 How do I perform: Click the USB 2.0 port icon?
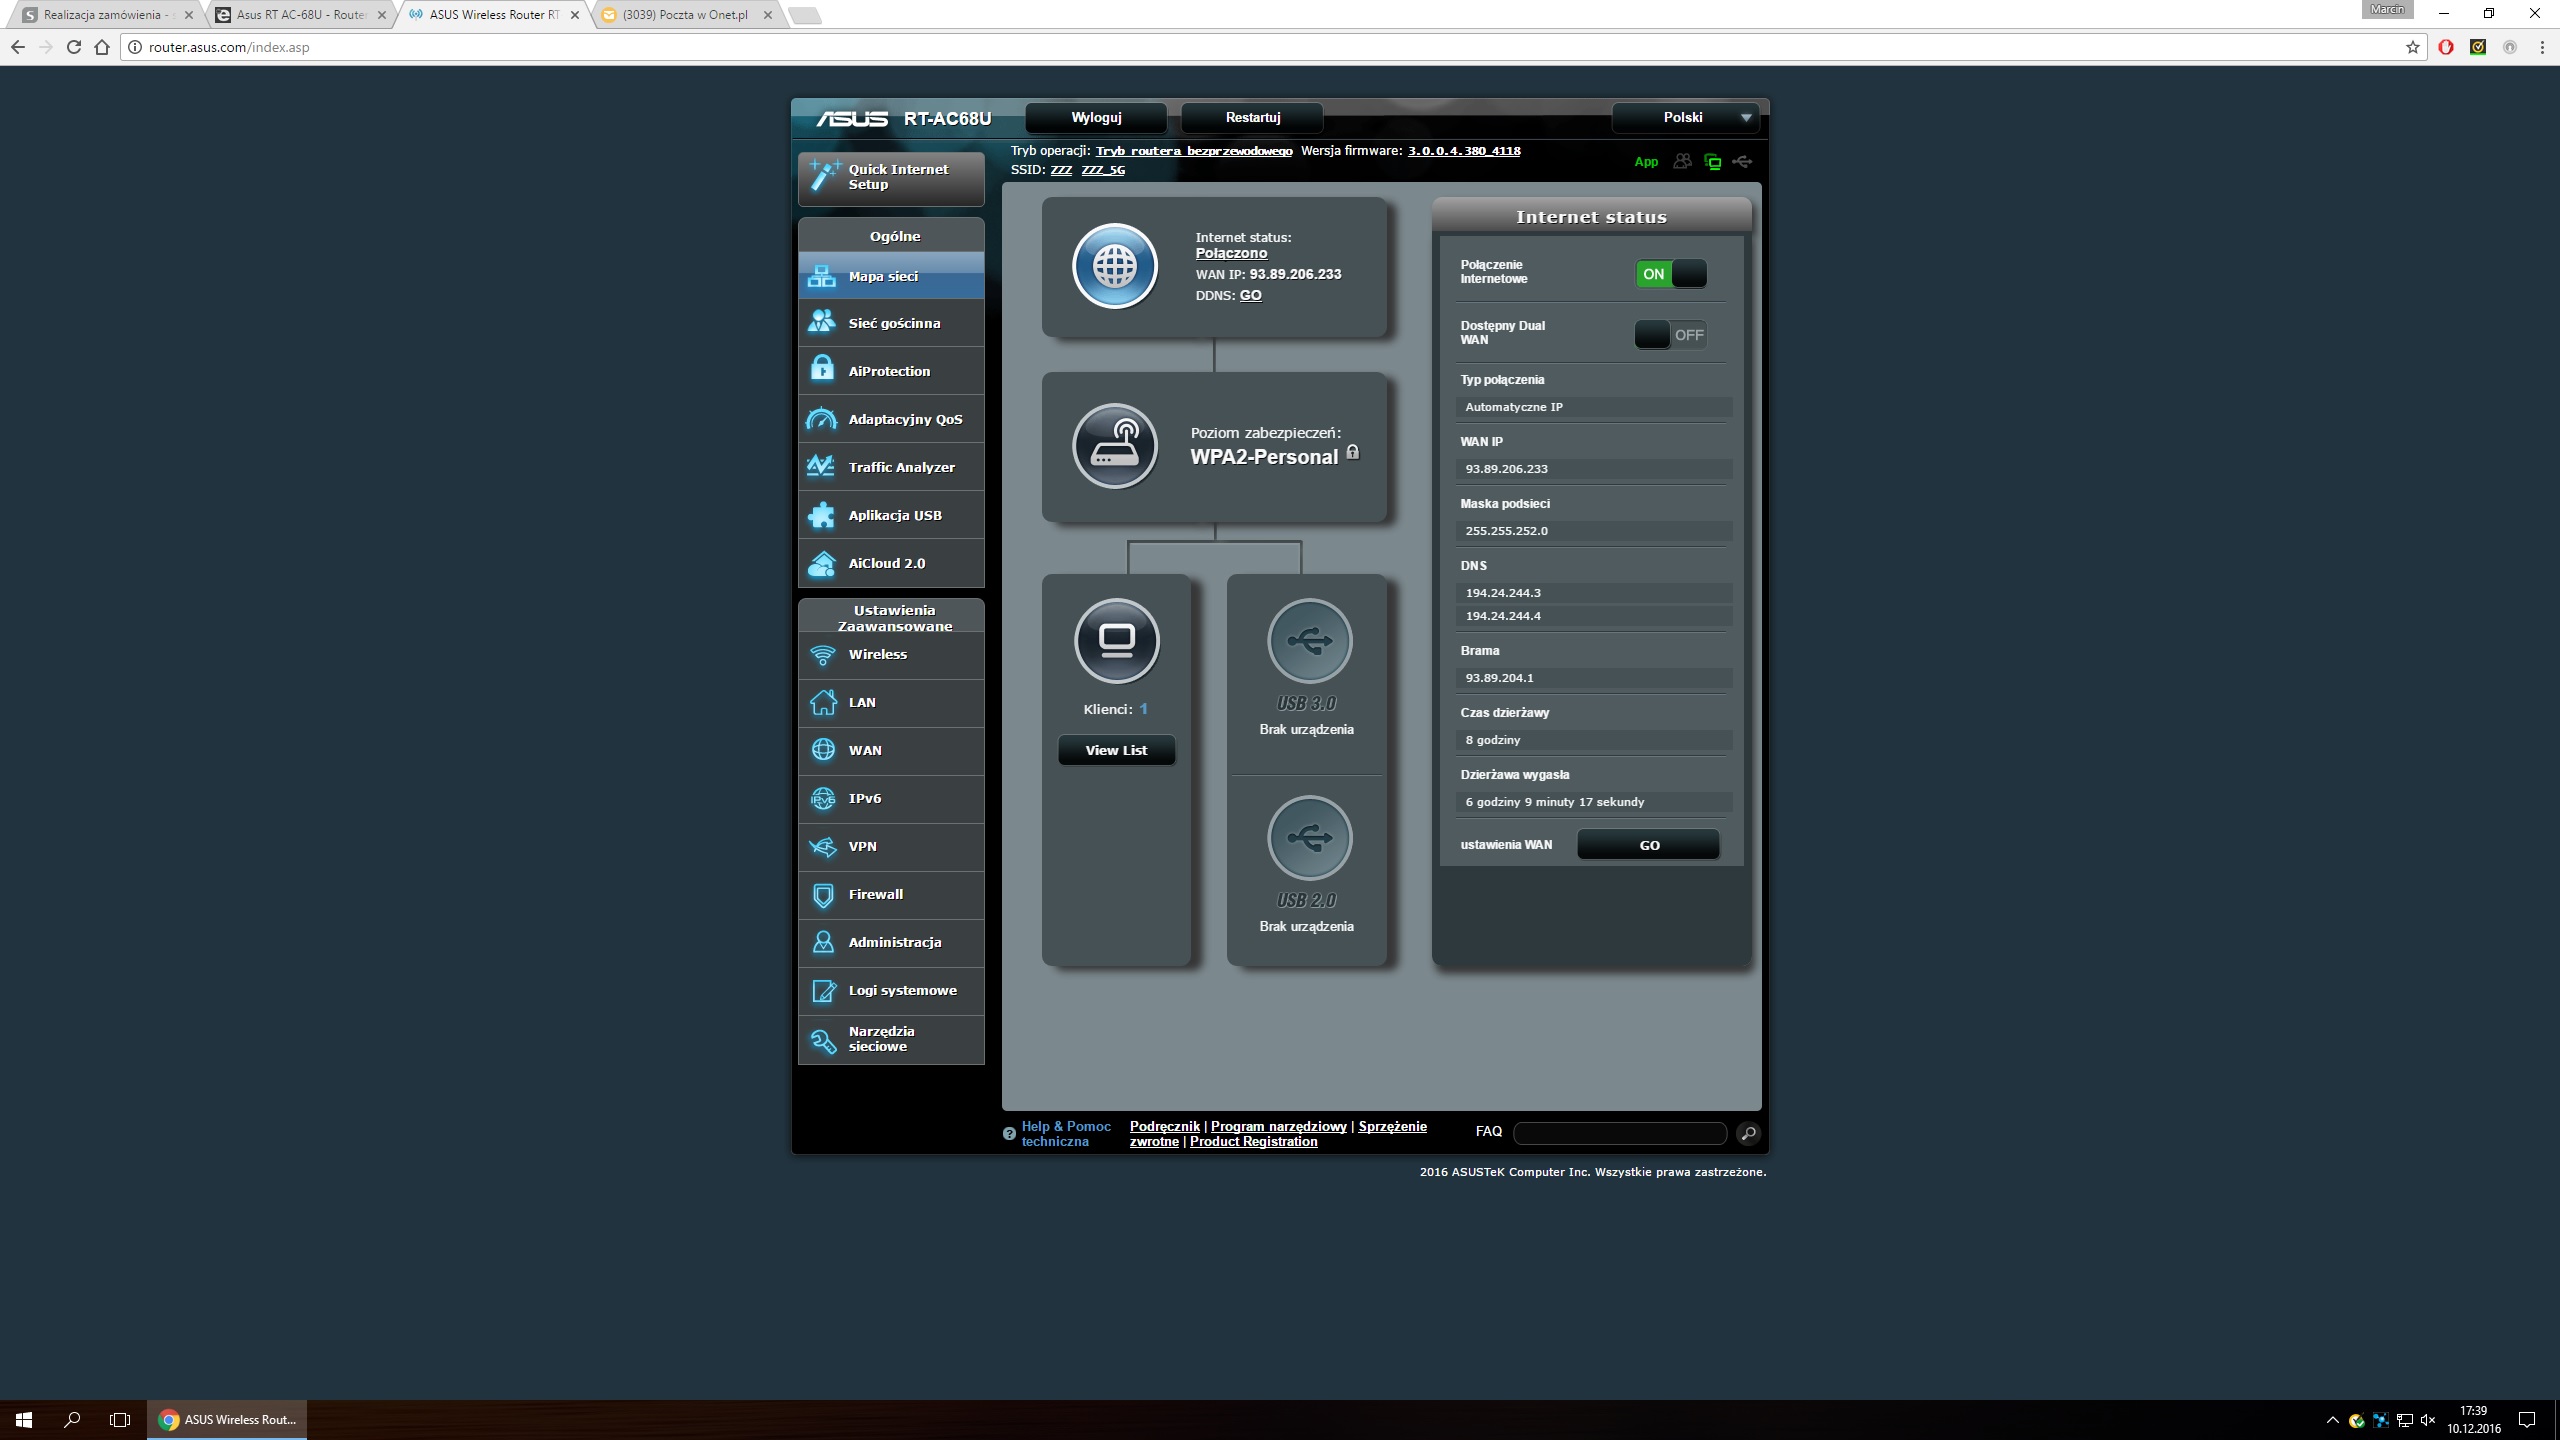(1309, 838)
